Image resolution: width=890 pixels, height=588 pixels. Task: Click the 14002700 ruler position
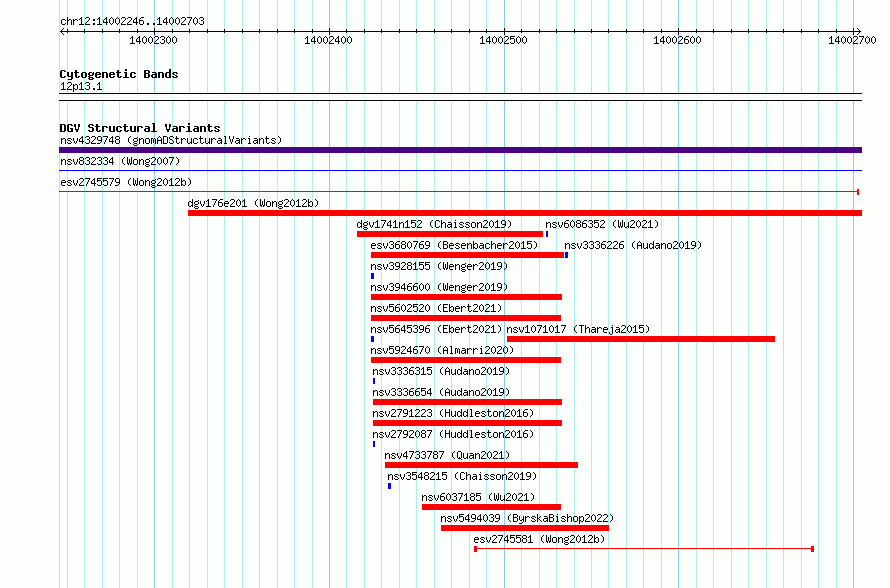[x=852, y=40]
